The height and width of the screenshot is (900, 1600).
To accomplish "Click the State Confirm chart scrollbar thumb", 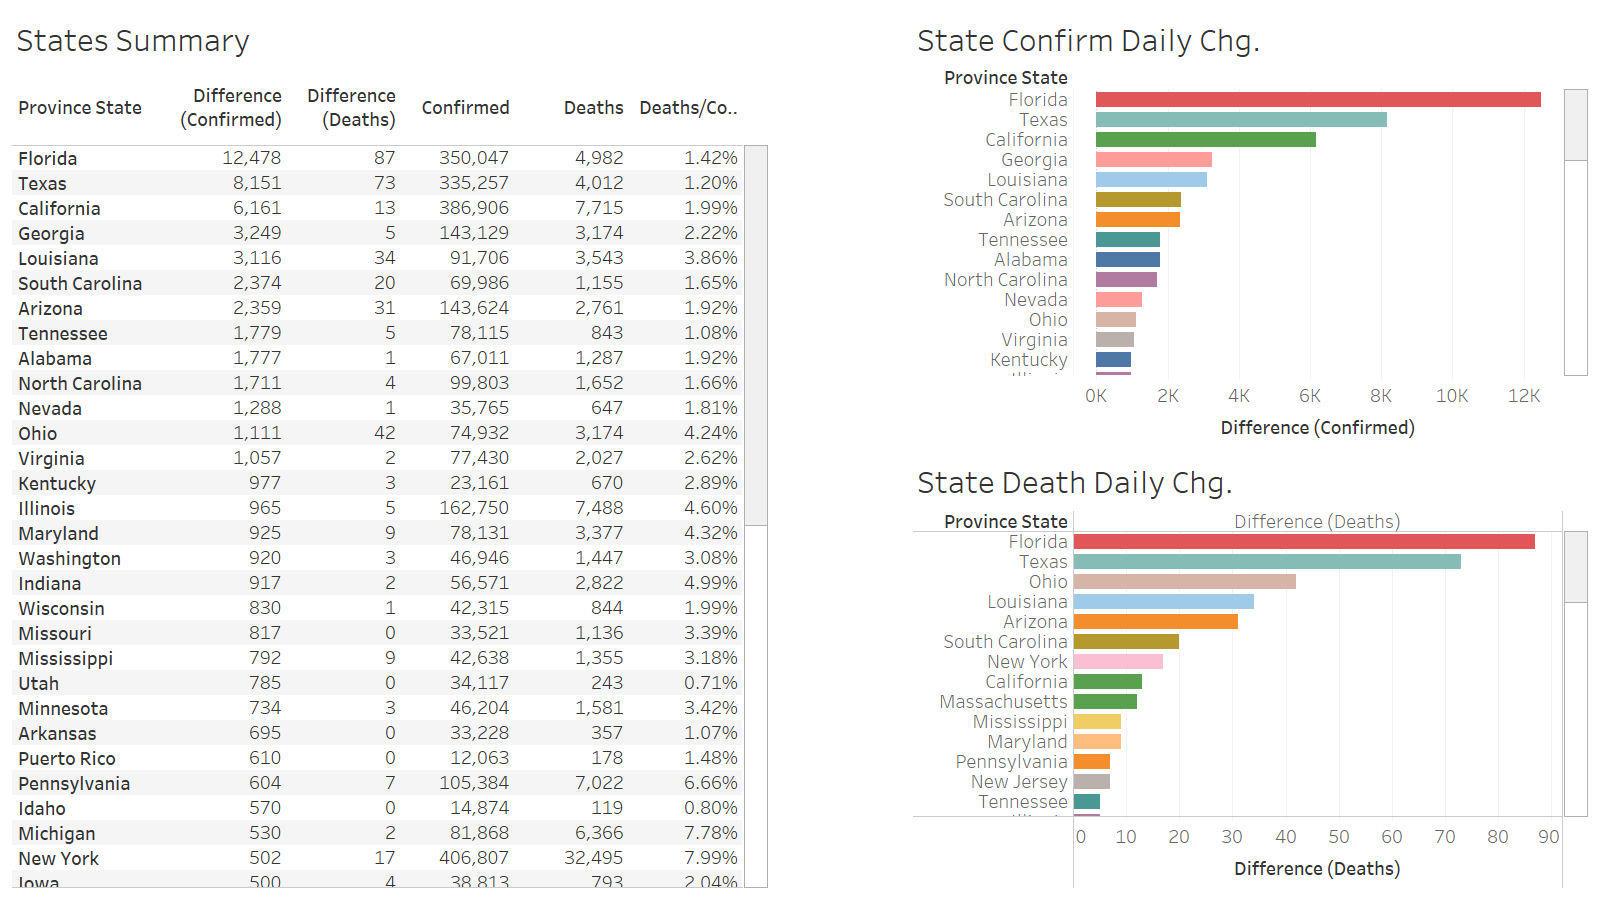I will 1576,125.
